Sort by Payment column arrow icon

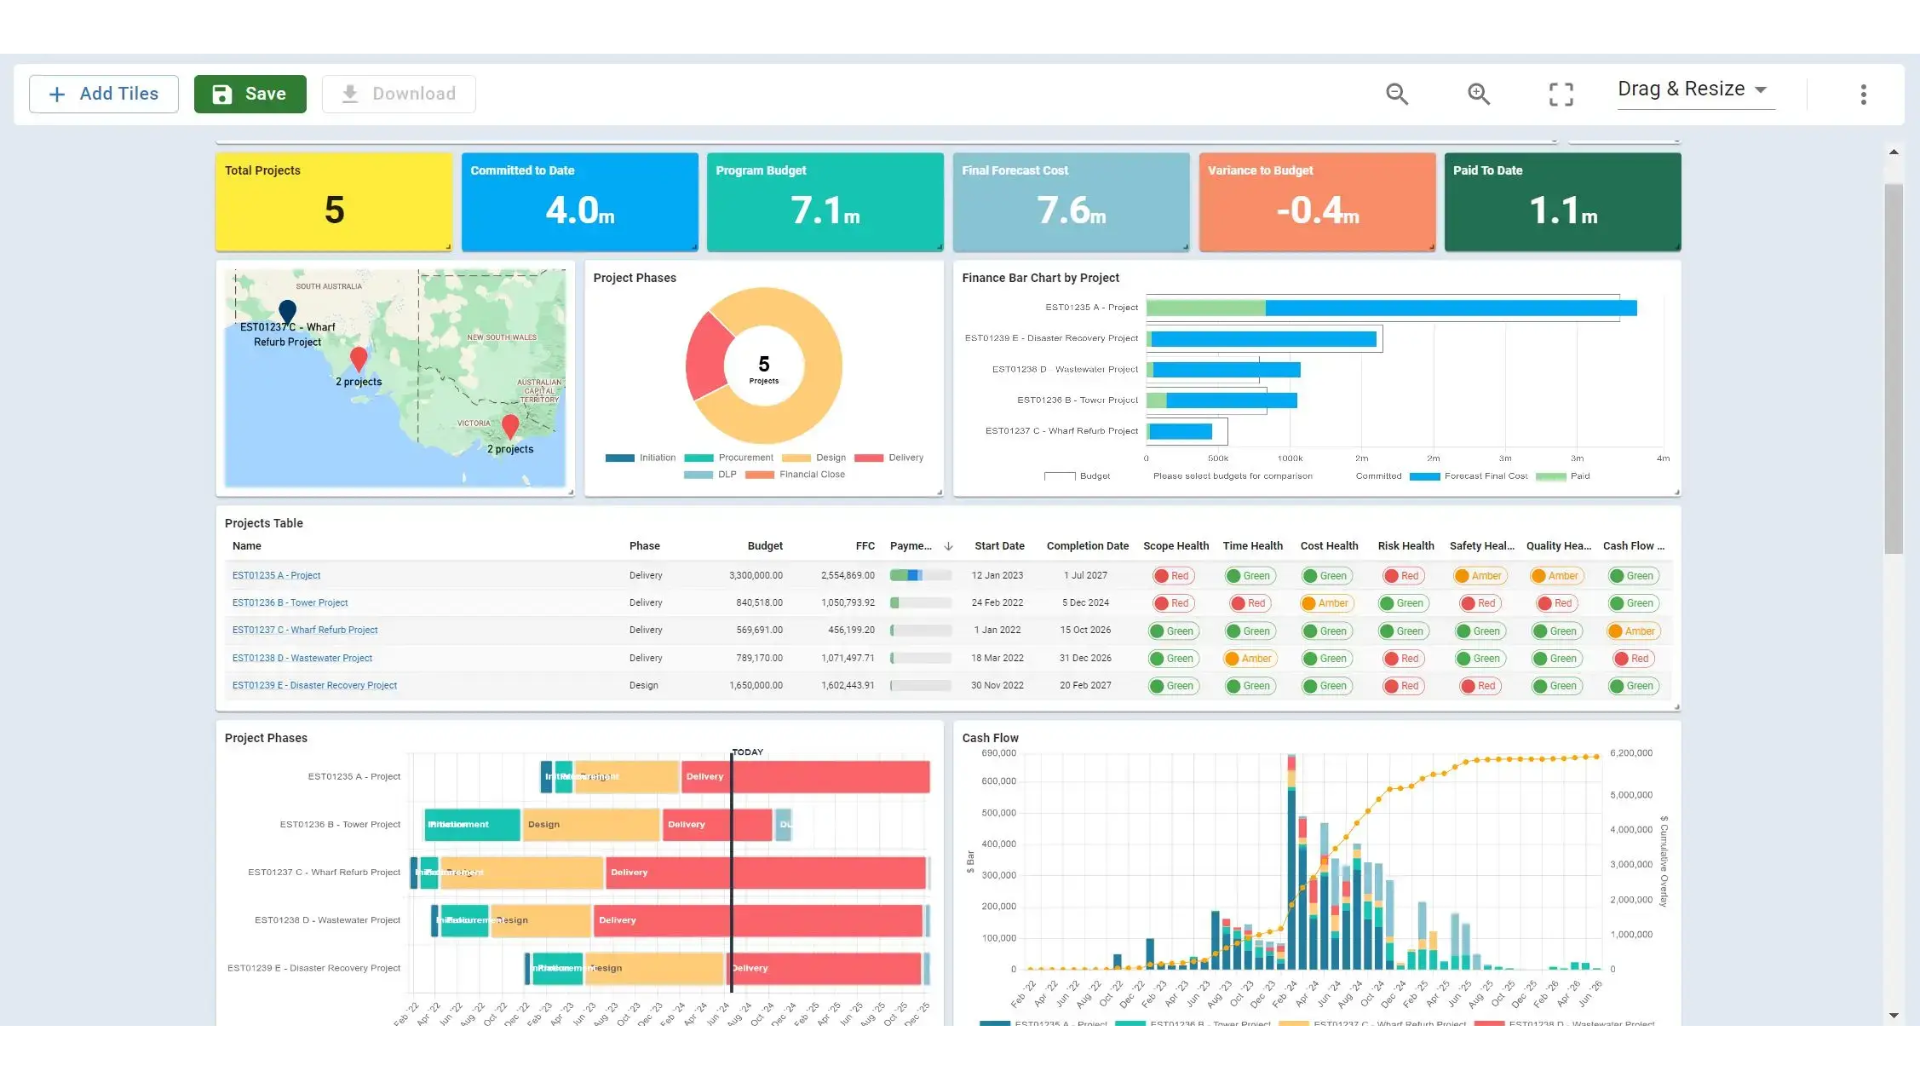[x=948, y=546]
